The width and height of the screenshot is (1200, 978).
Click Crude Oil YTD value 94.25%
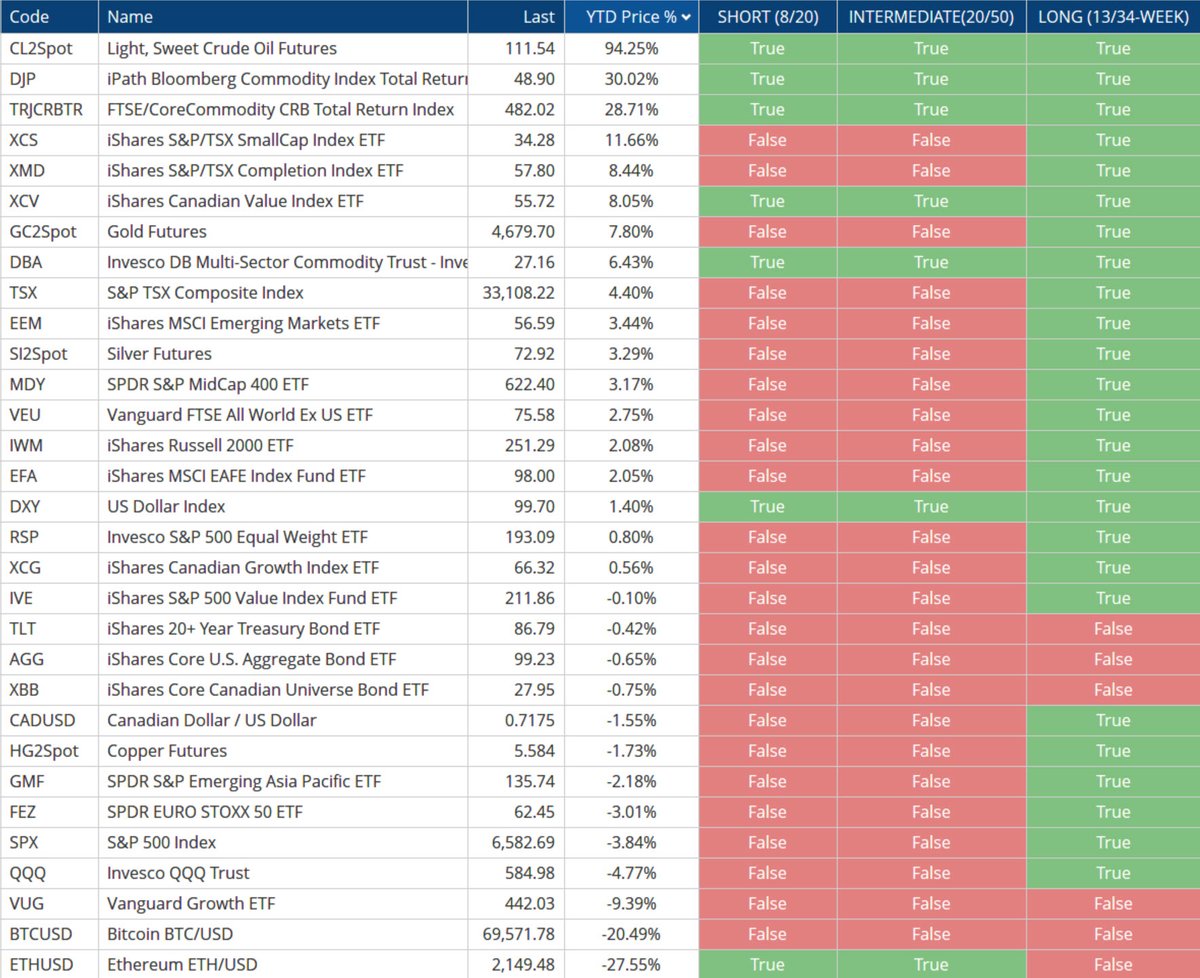pyautogui.click(x=631, y=48)
